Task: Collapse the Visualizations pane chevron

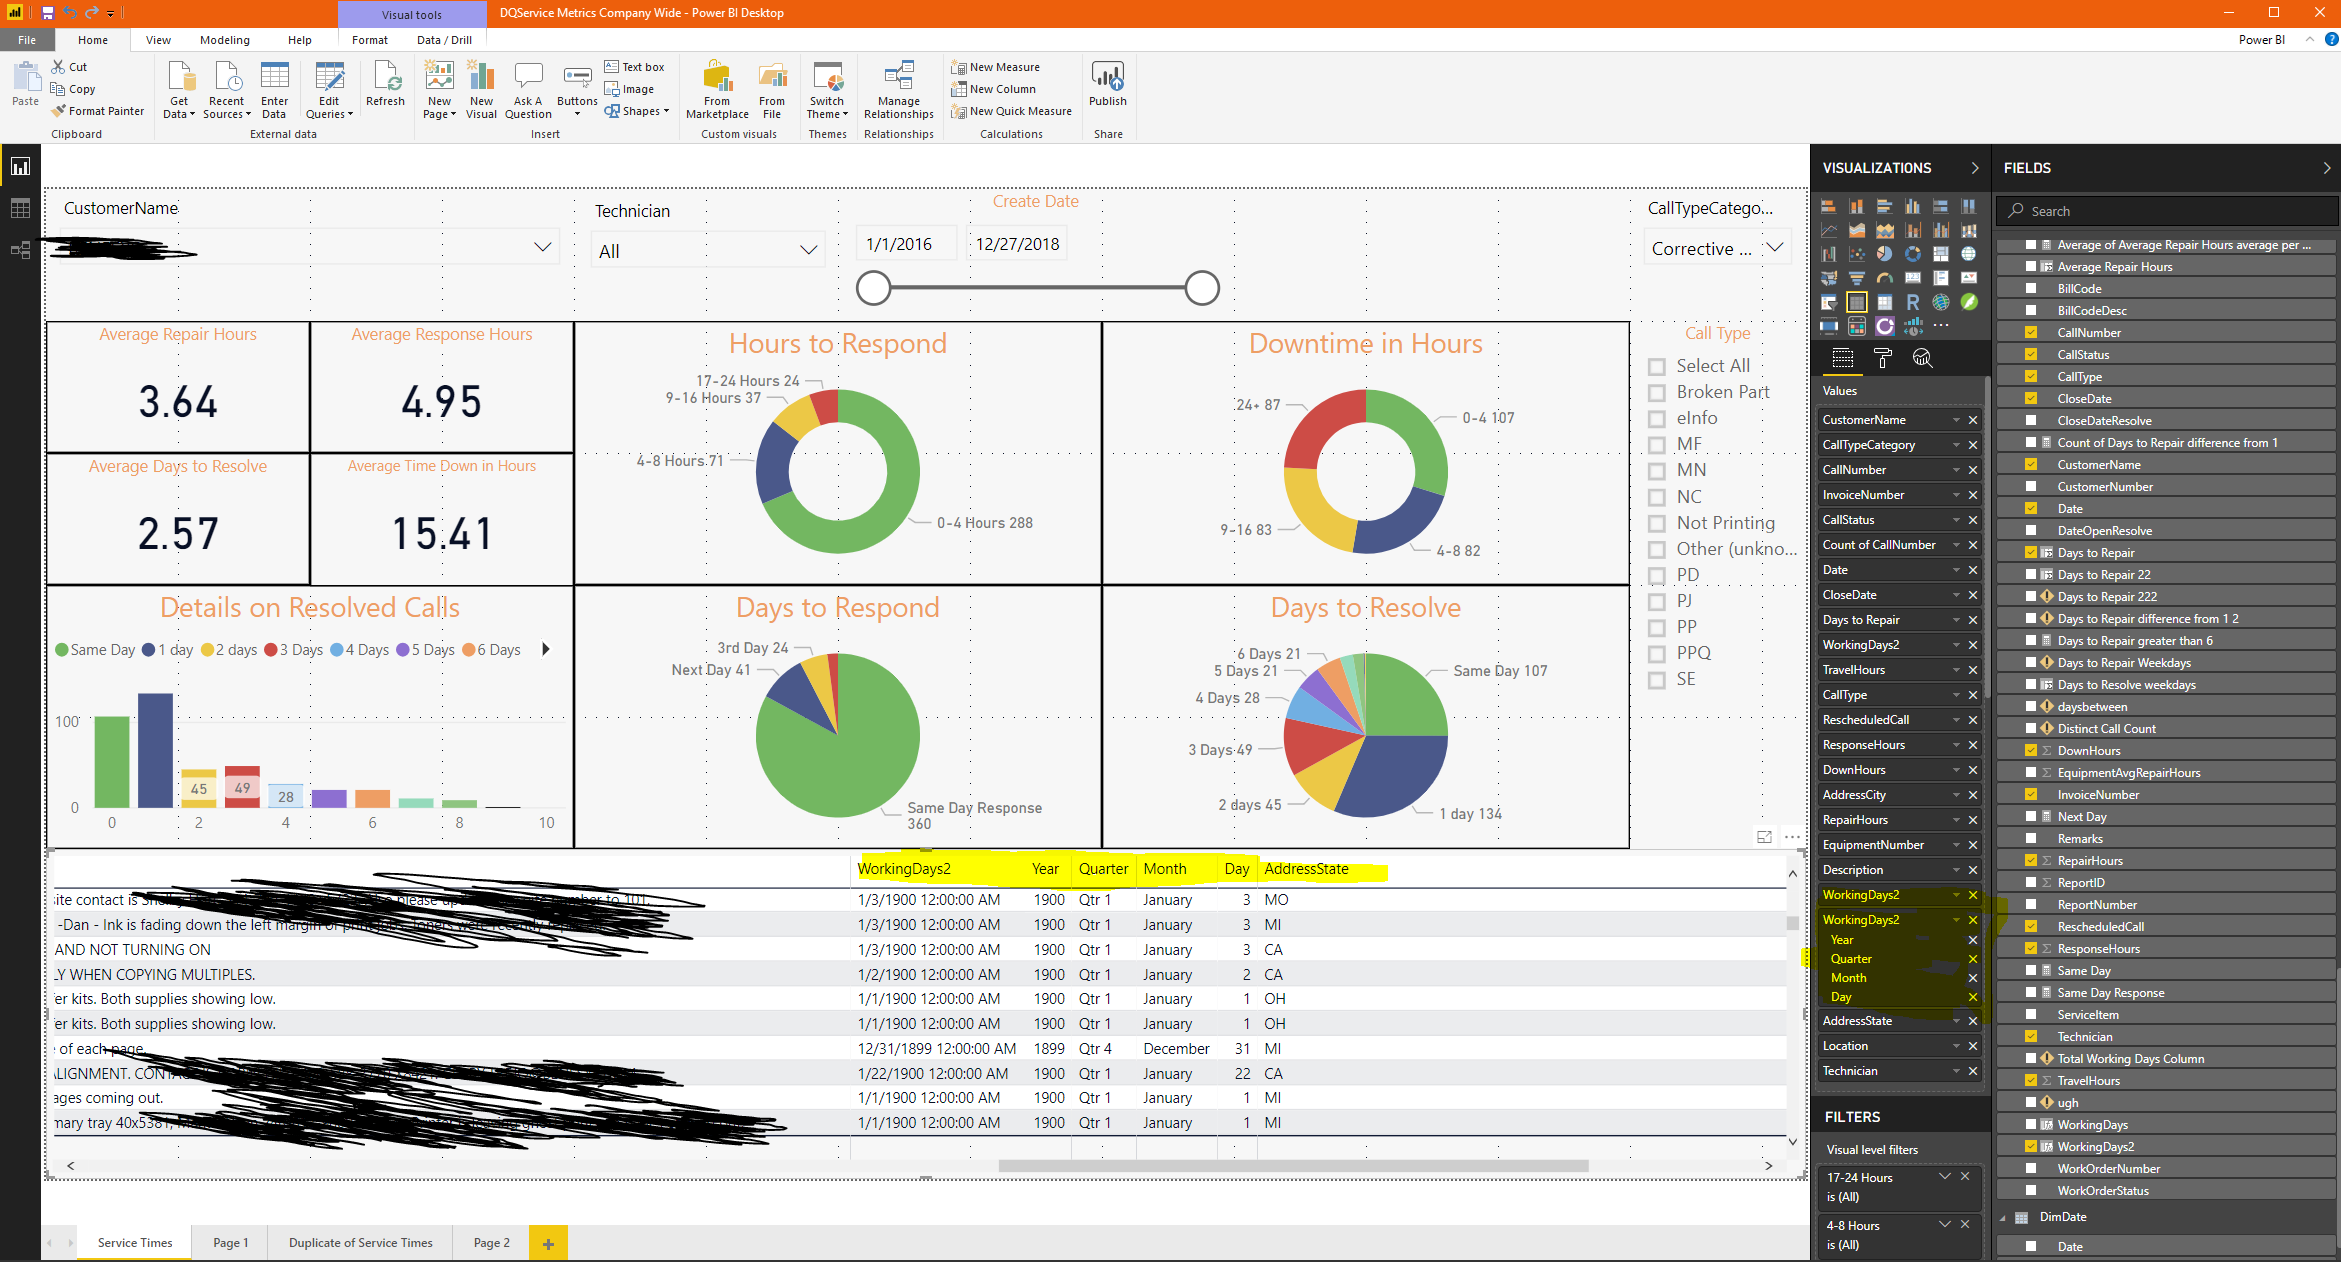Action: tap(1974, 168)
